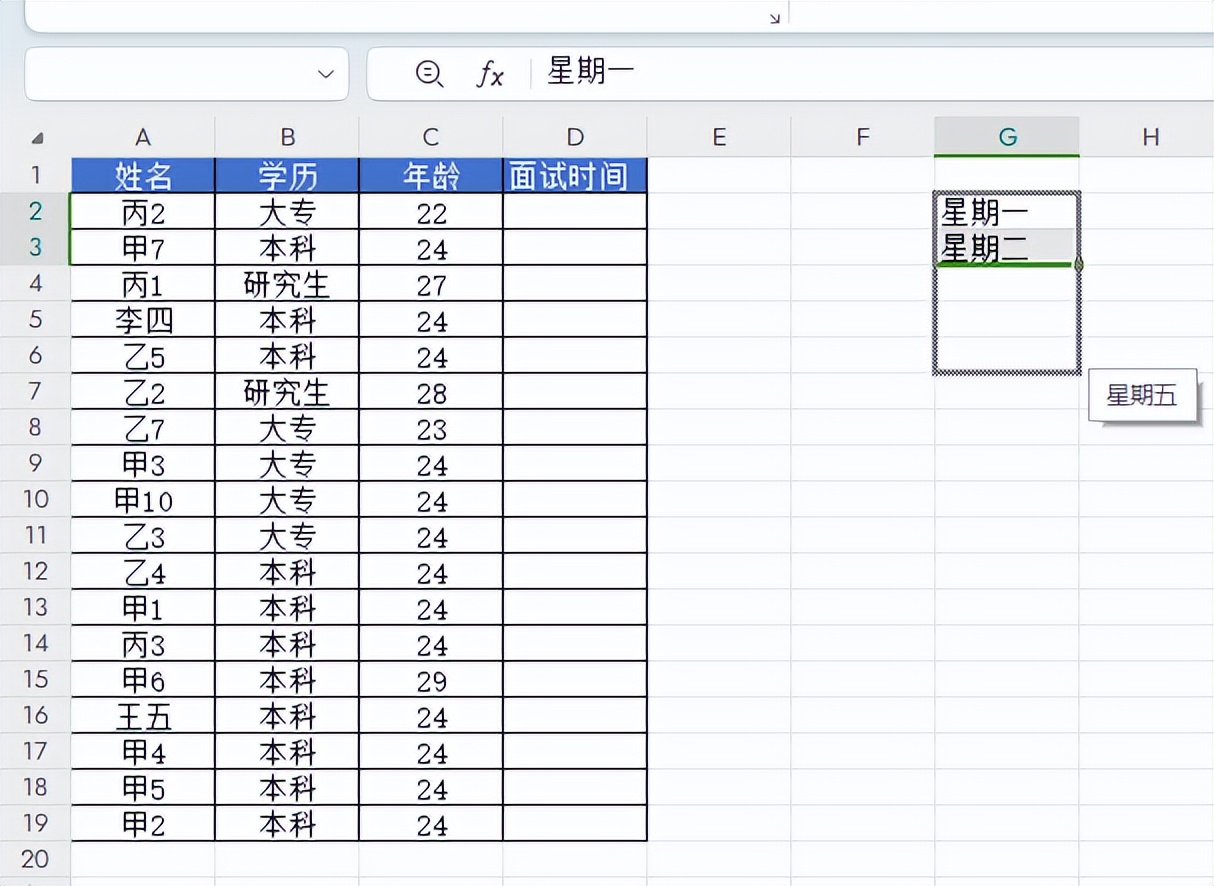Select the name cell 甲10
The height and width of the screenshot is (886, 1214).
click(x=143, y=500)
